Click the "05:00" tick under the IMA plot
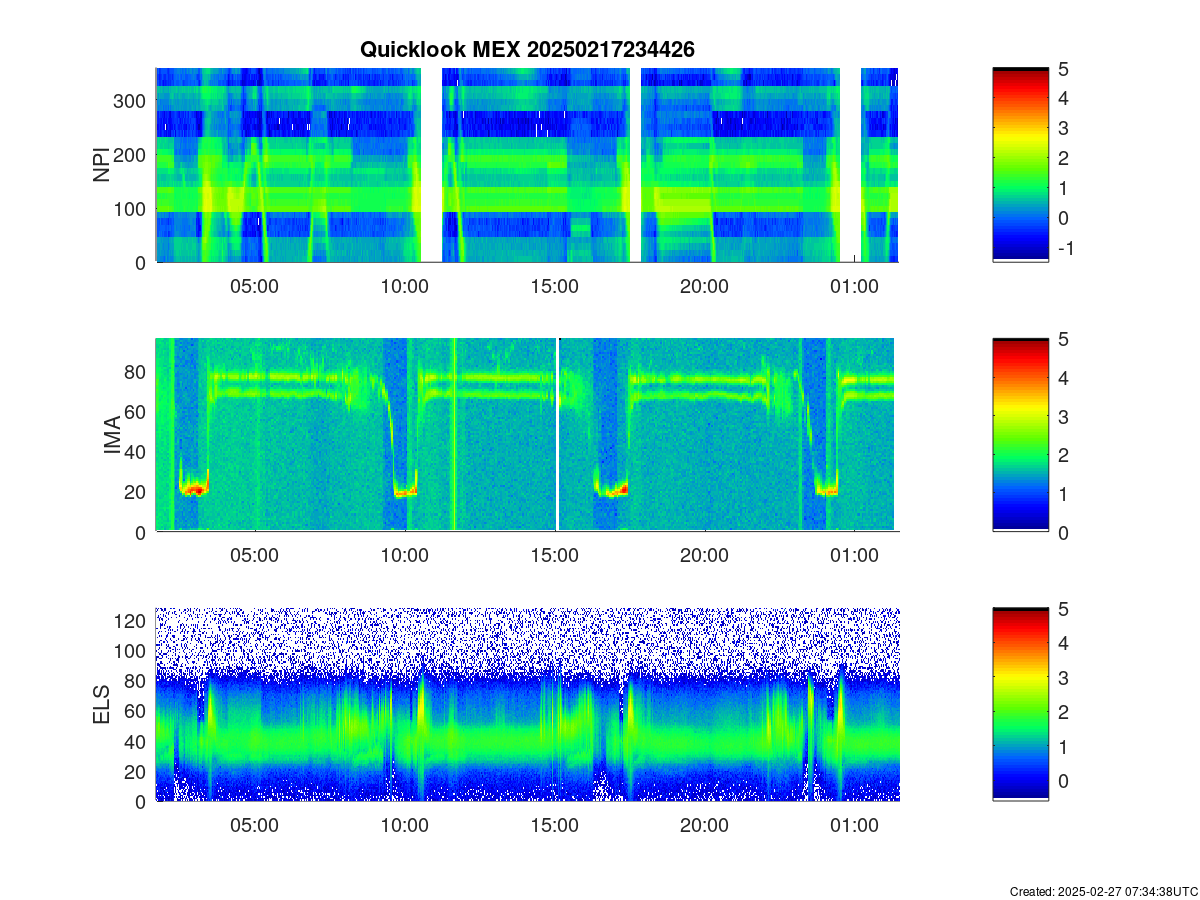1200x900 pixels. coord(254,556)
